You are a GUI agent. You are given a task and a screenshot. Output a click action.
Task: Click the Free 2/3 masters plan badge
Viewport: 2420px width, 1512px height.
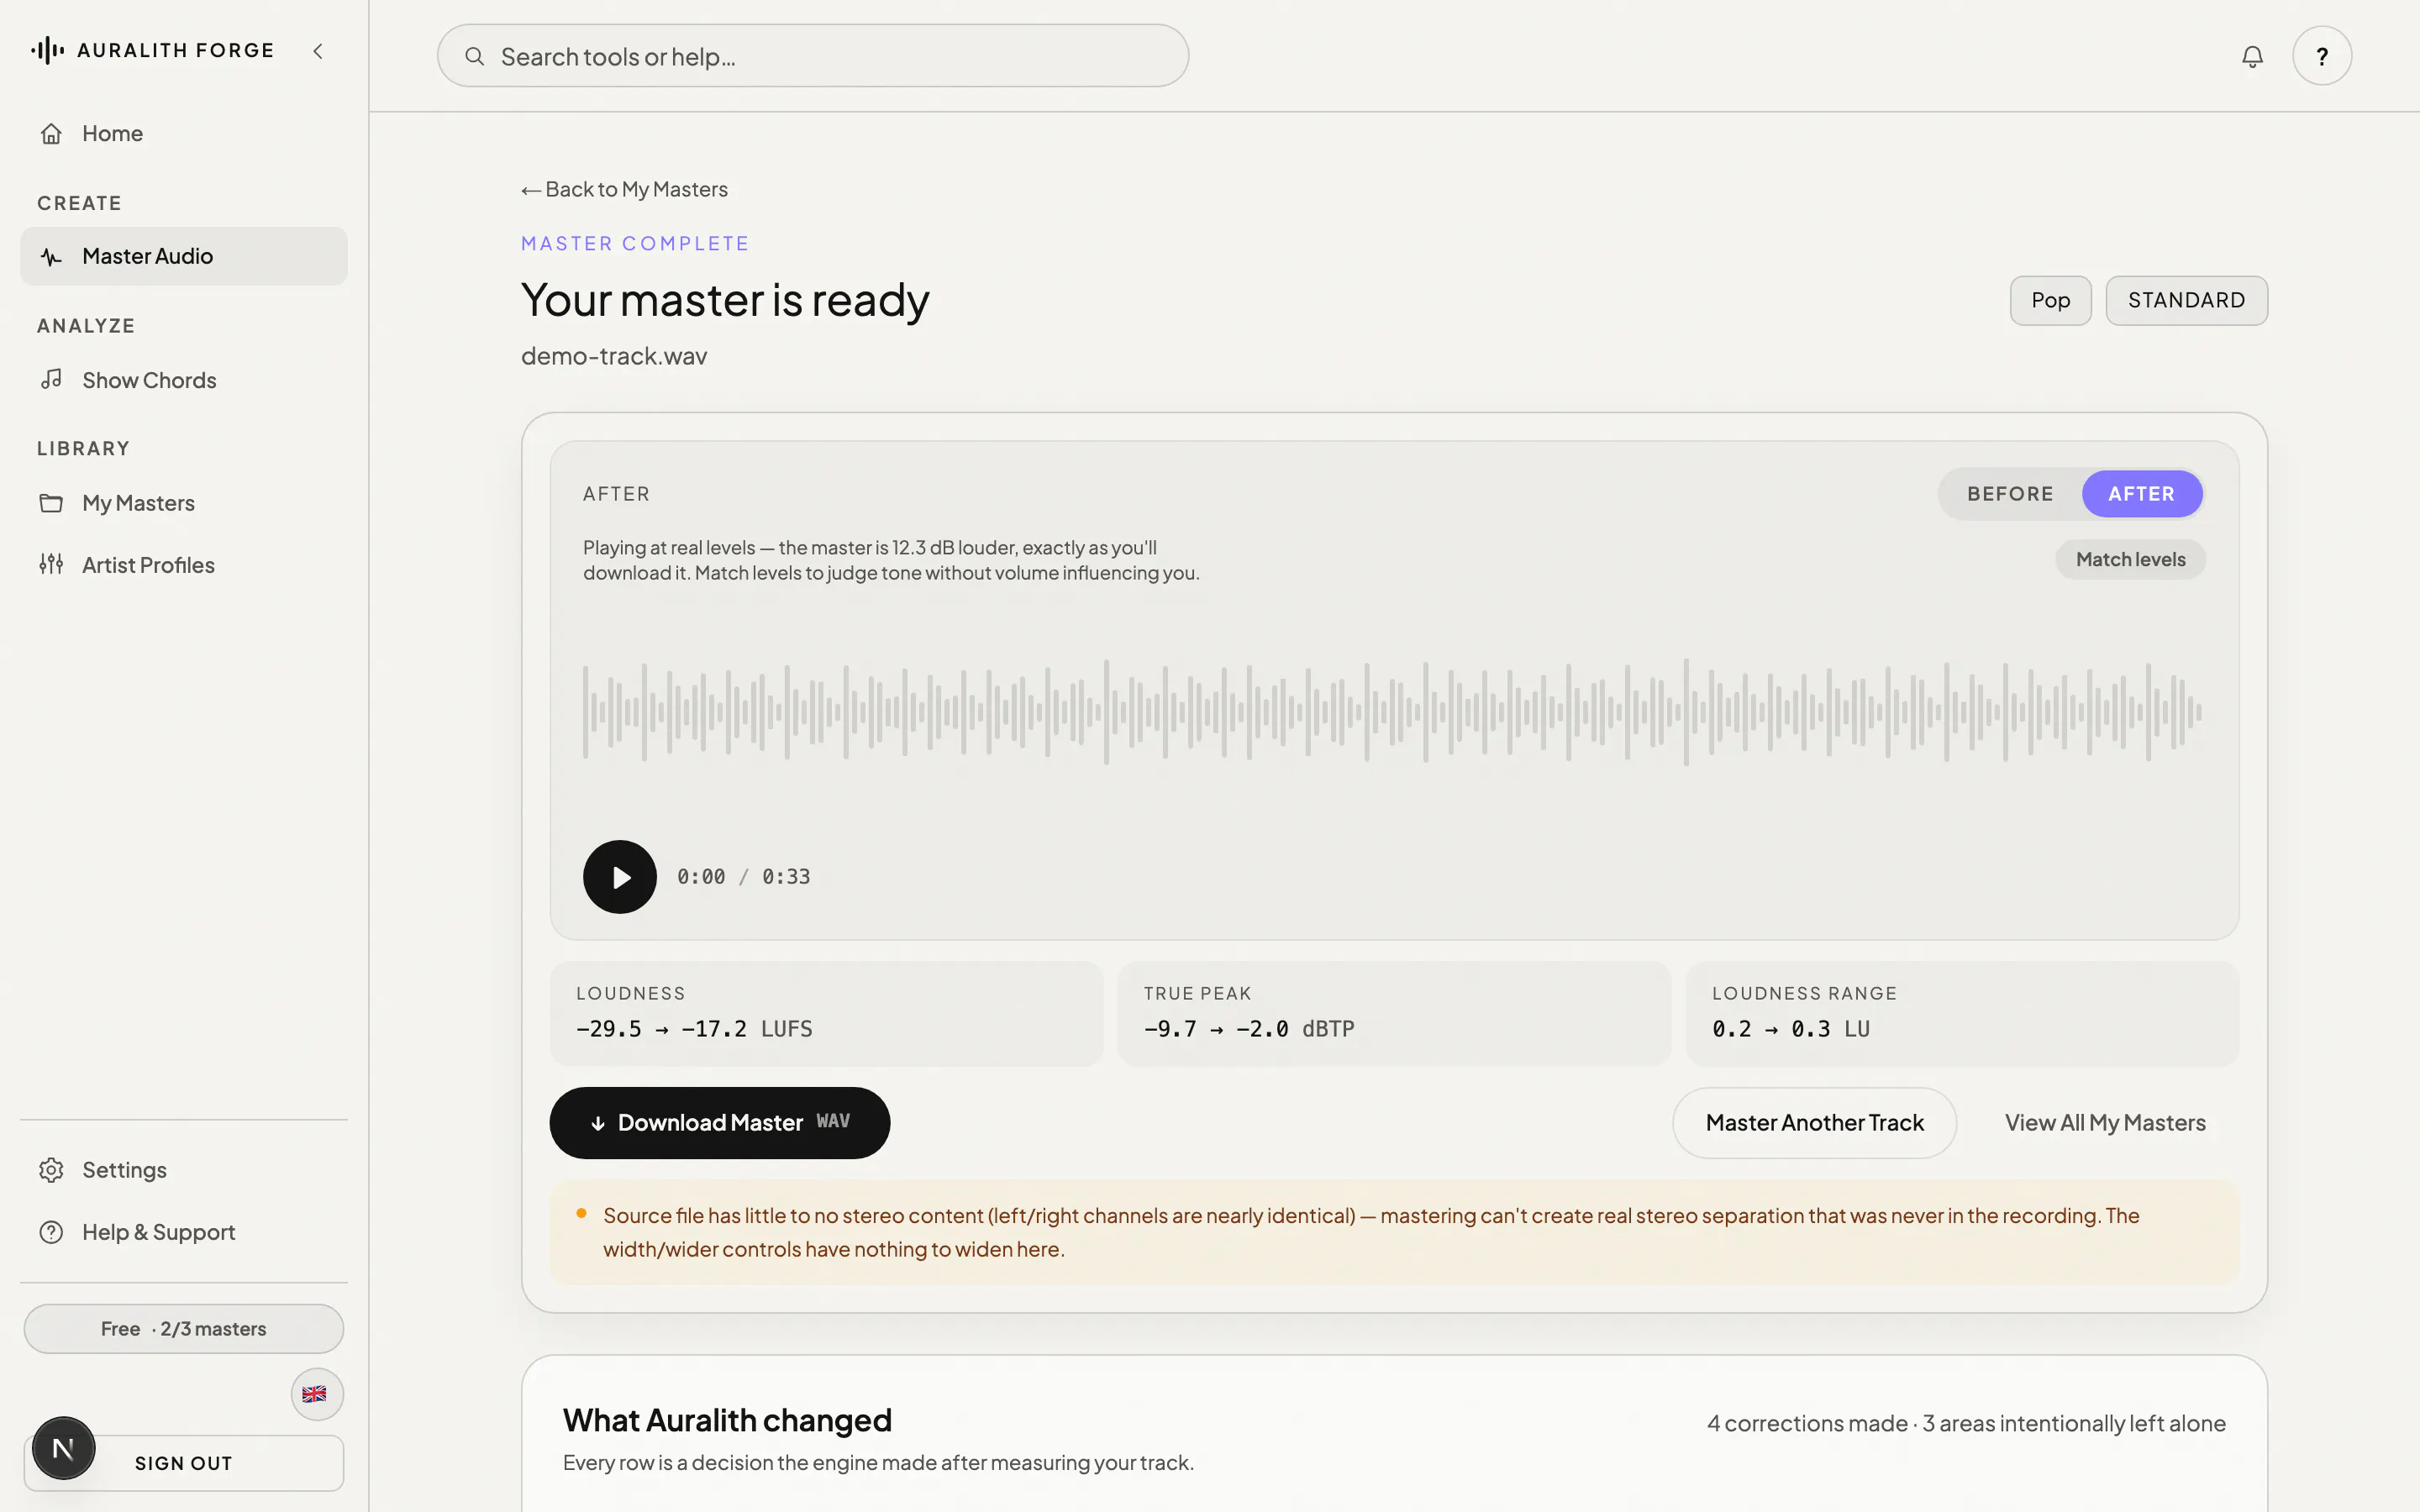click(184, 1329)
